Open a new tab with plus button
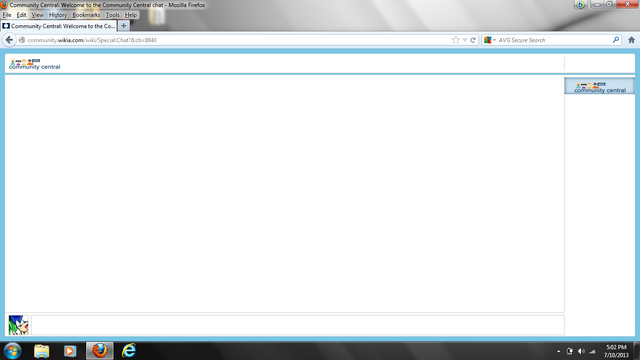 (x=124, y=26)
